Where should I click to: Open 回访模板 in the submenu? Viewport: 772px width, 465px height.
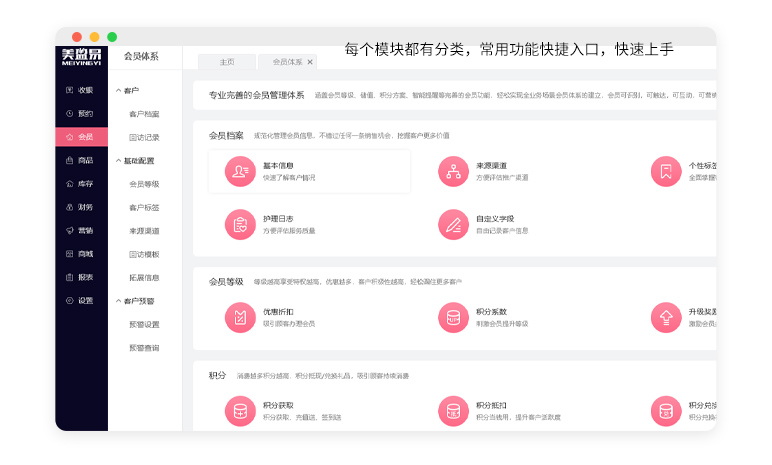click(144, 254)
